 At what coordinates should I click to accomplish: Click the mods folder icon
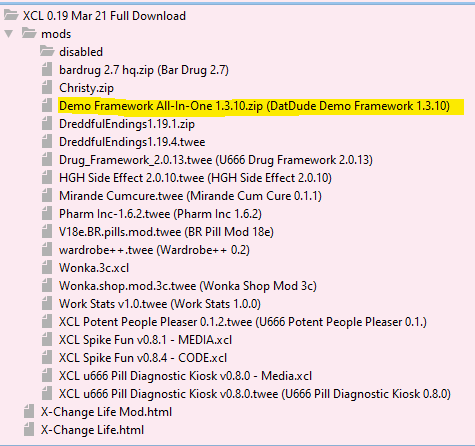click(x=29, y=33)
